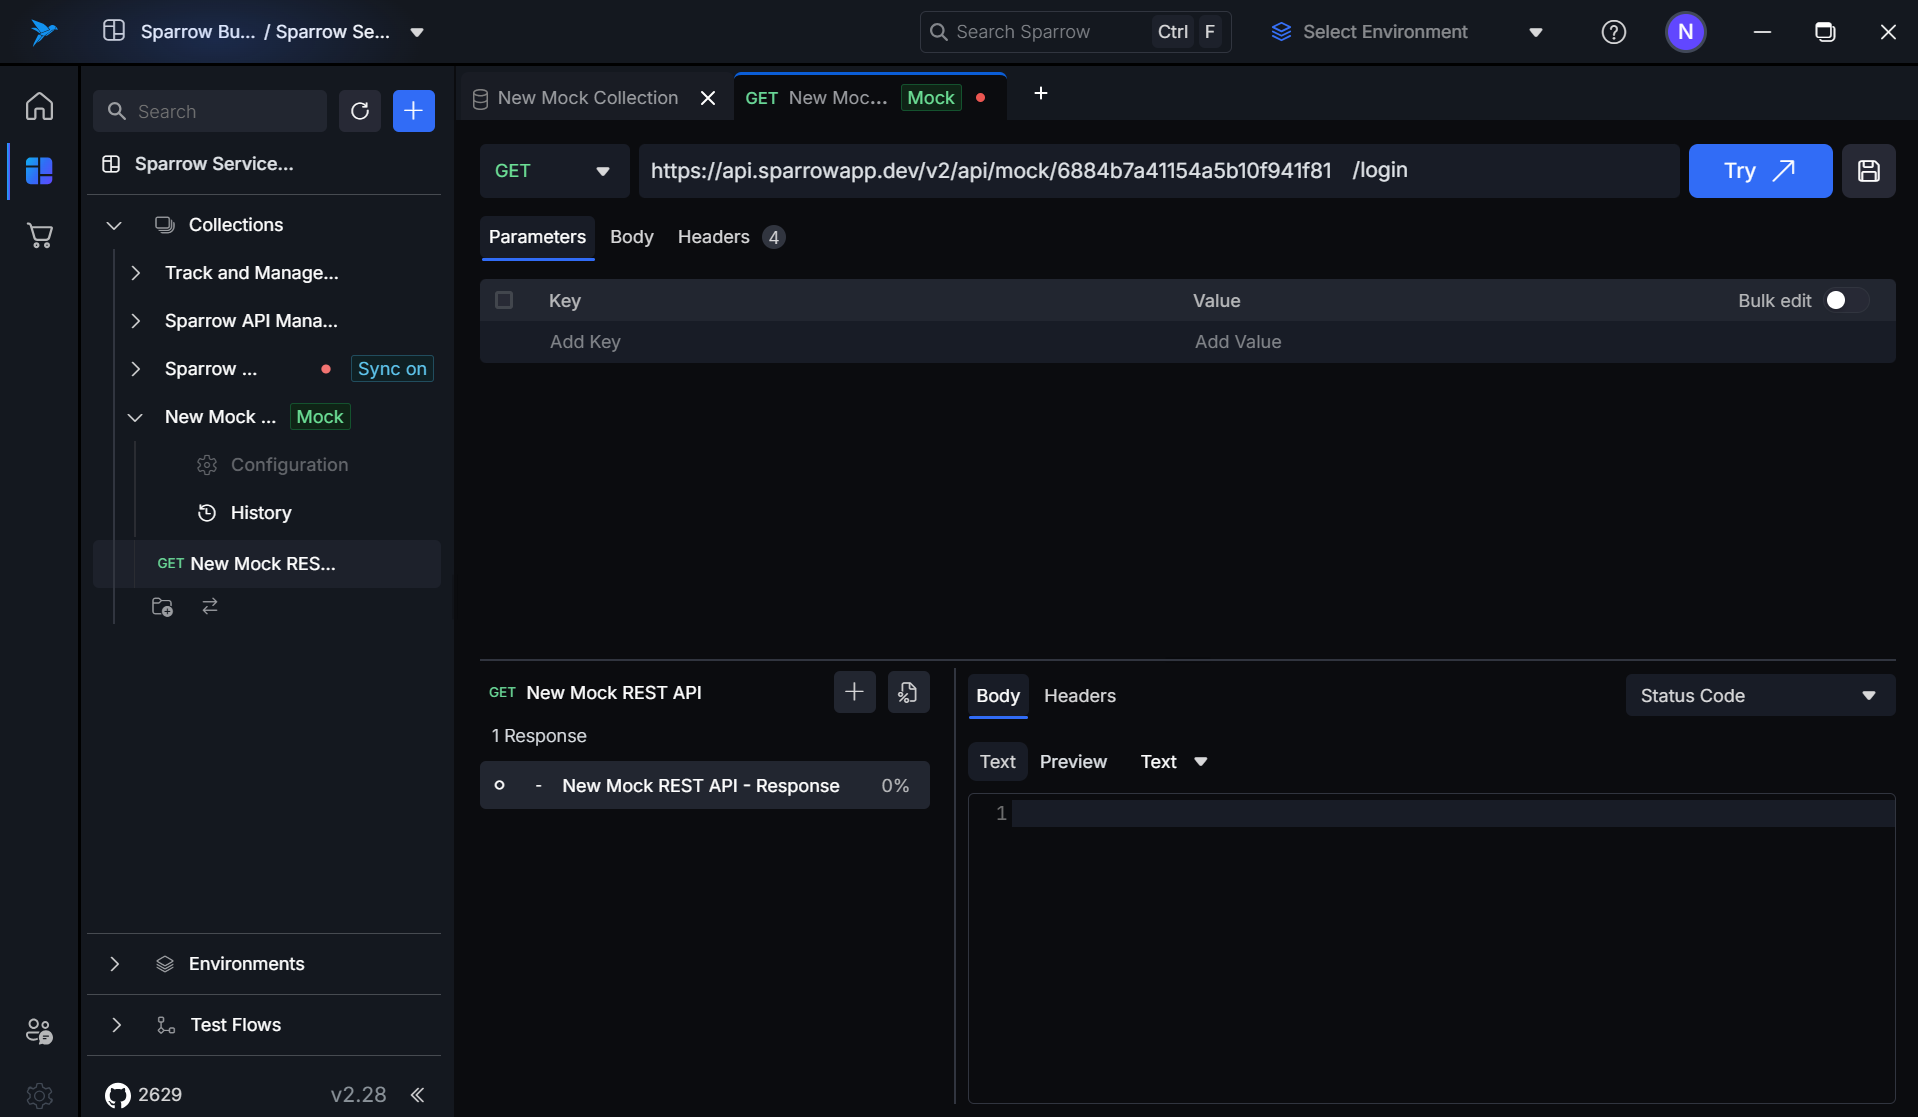The height and width of the screenshot is (1117, 1918).
Task: Expand the Test Flows section
Action: pyautogui.click(x=116, y=1025)
